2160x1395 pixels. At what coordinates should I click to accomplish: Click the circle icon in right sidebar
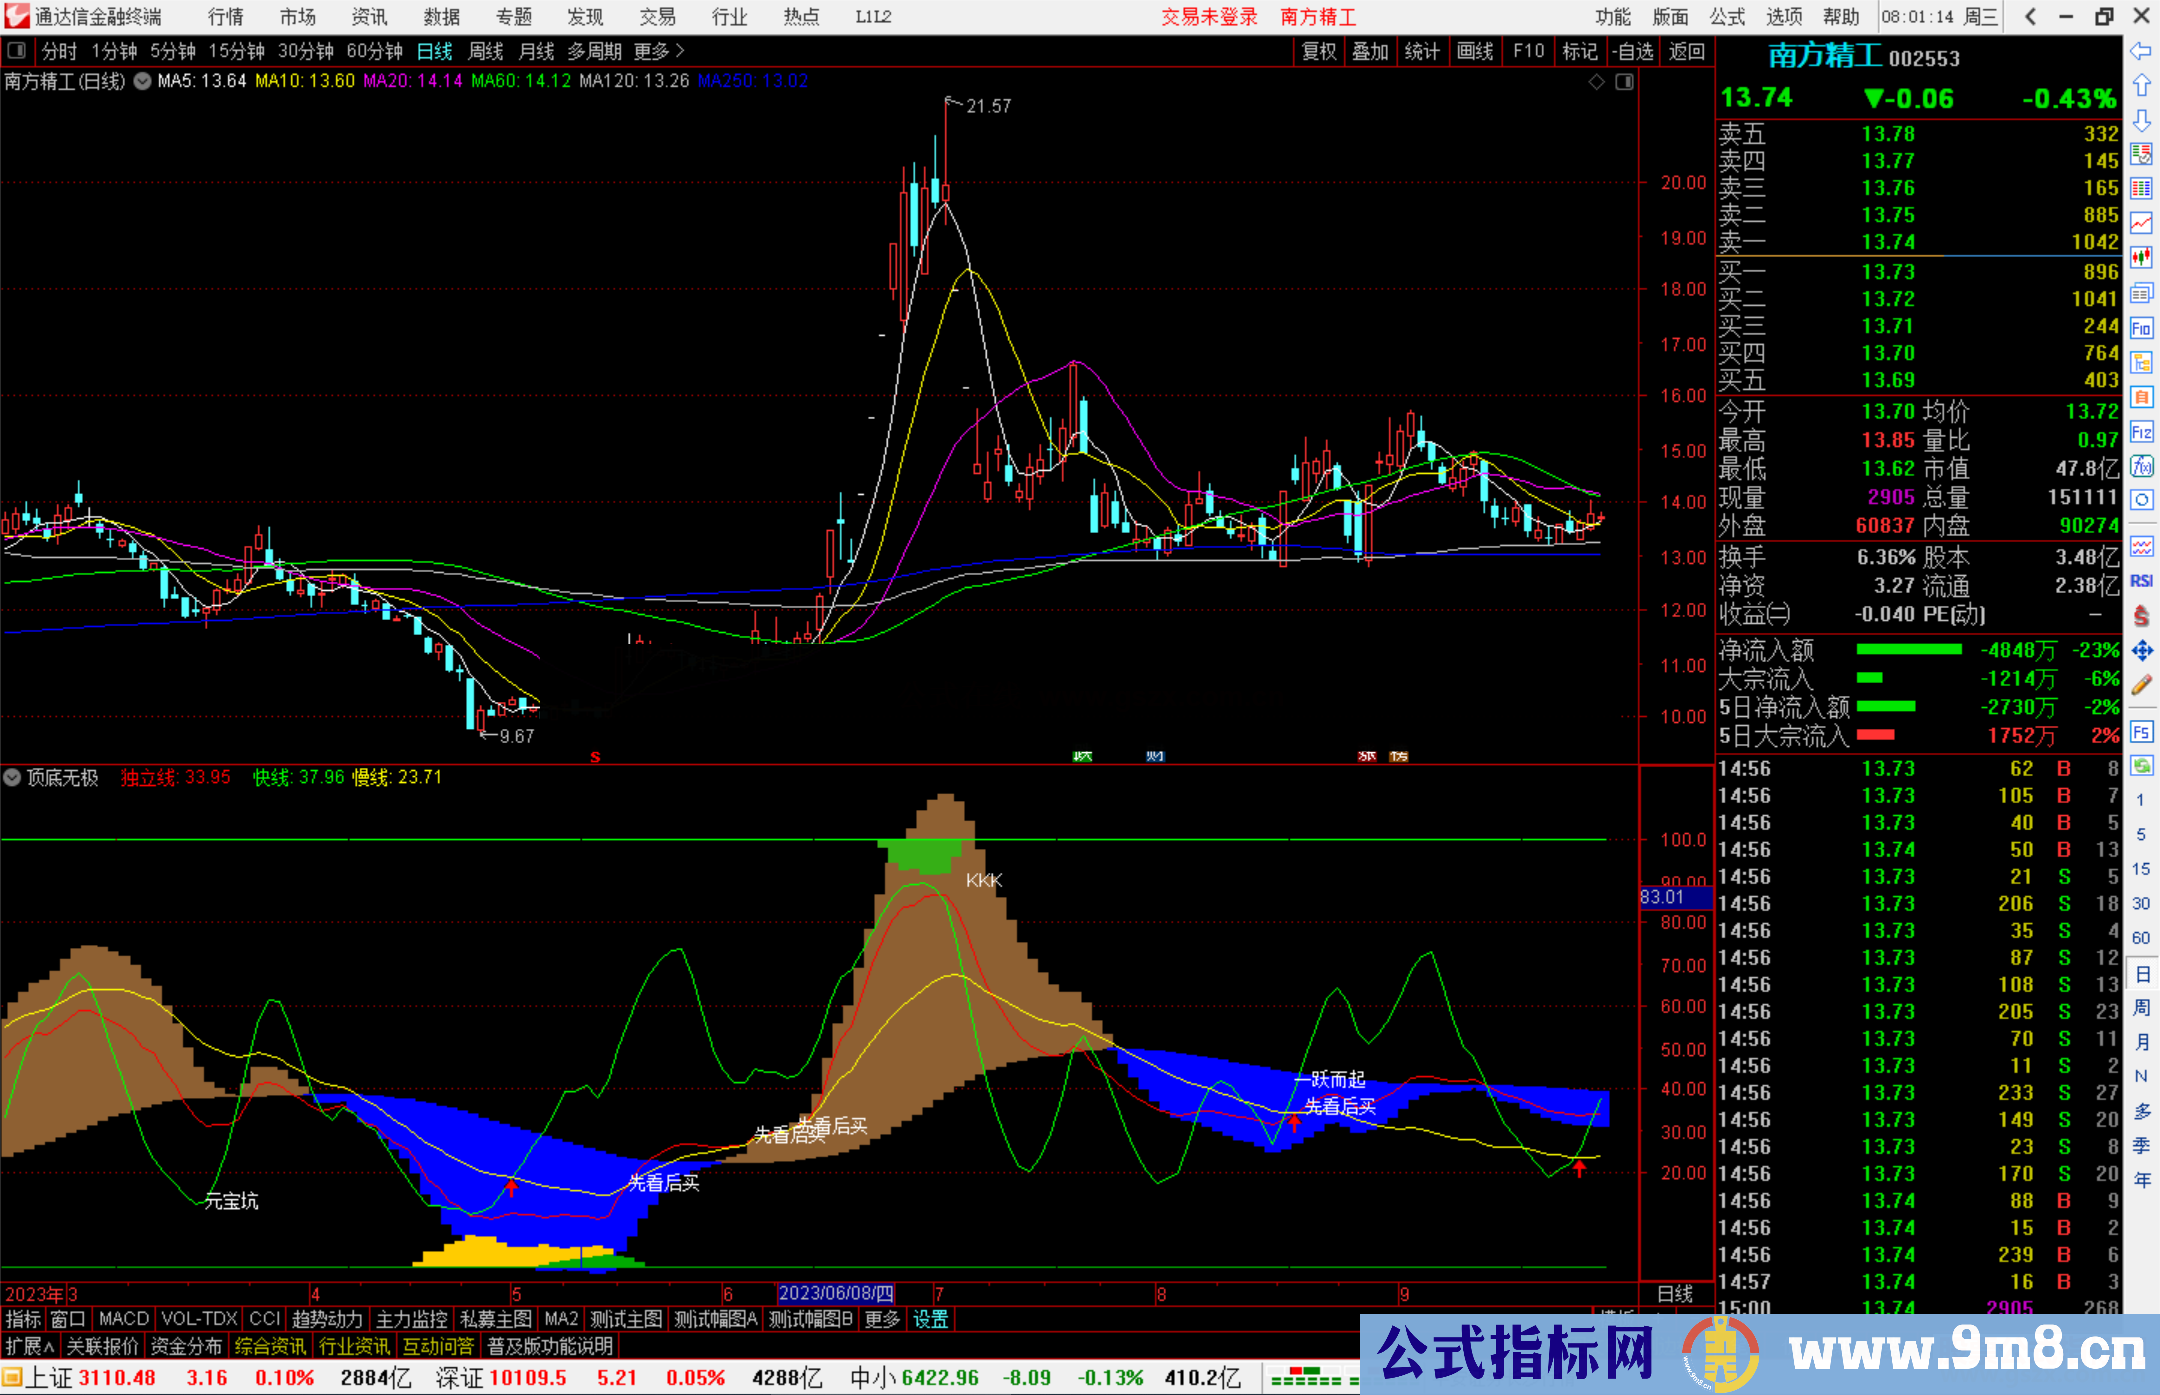2141,500
